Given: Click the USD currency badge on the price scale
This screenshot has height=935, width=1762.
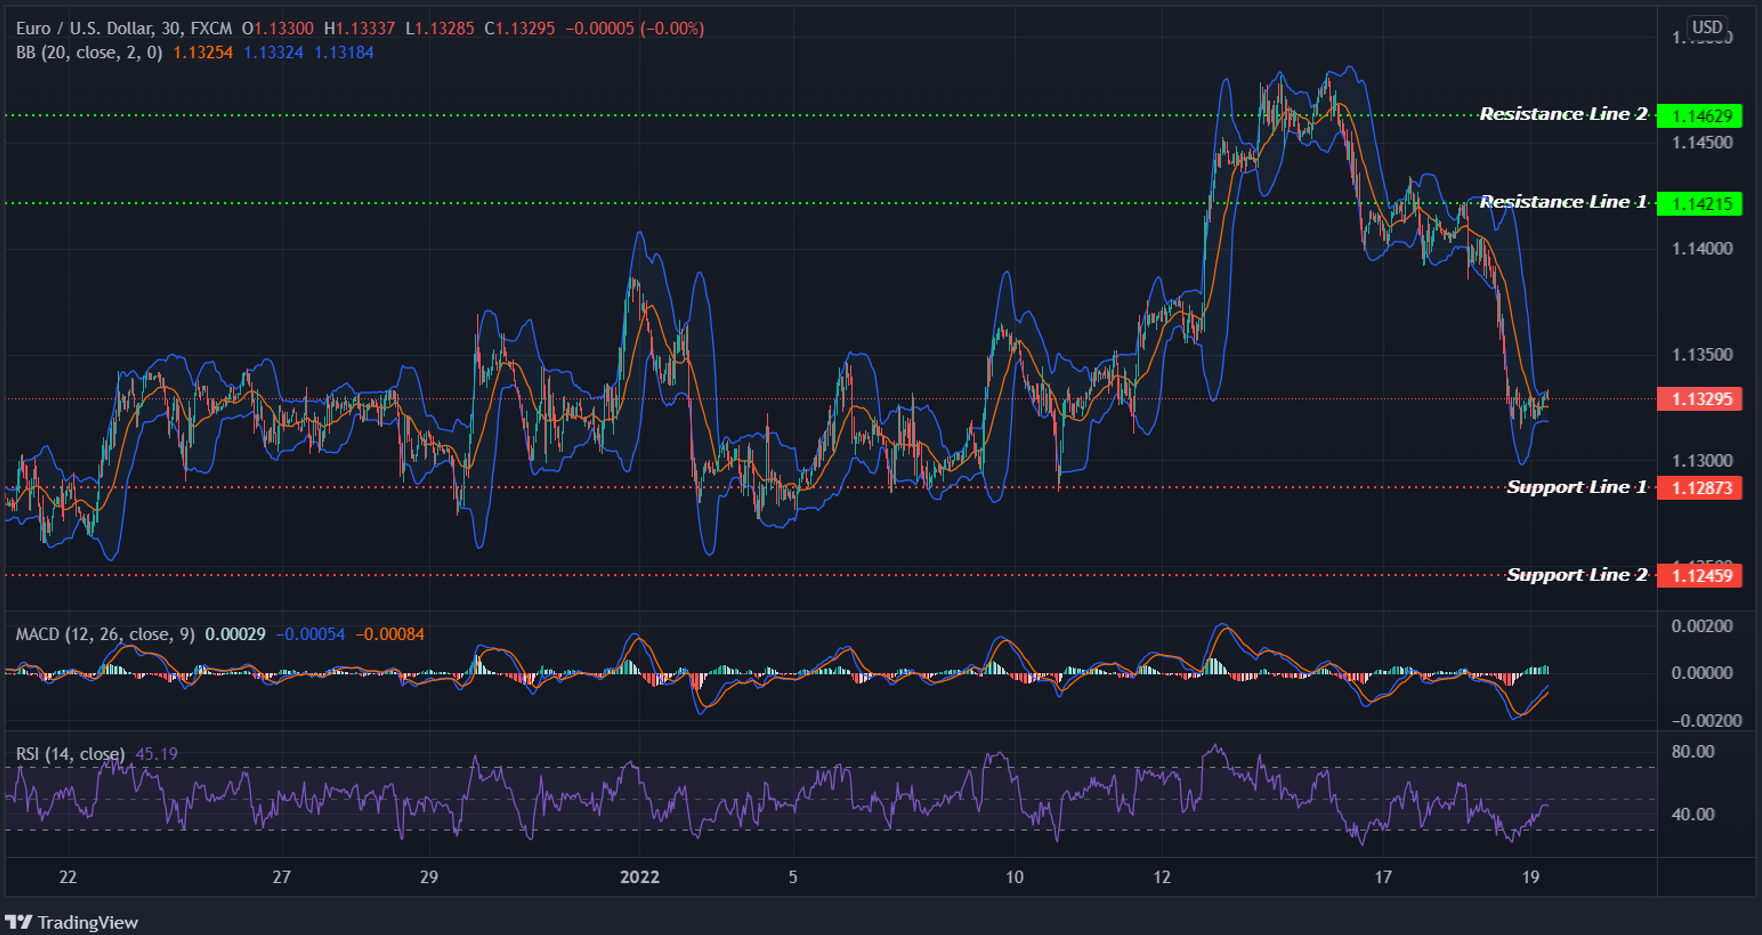Looking at the screenshot, I should tap(1706, 28).
